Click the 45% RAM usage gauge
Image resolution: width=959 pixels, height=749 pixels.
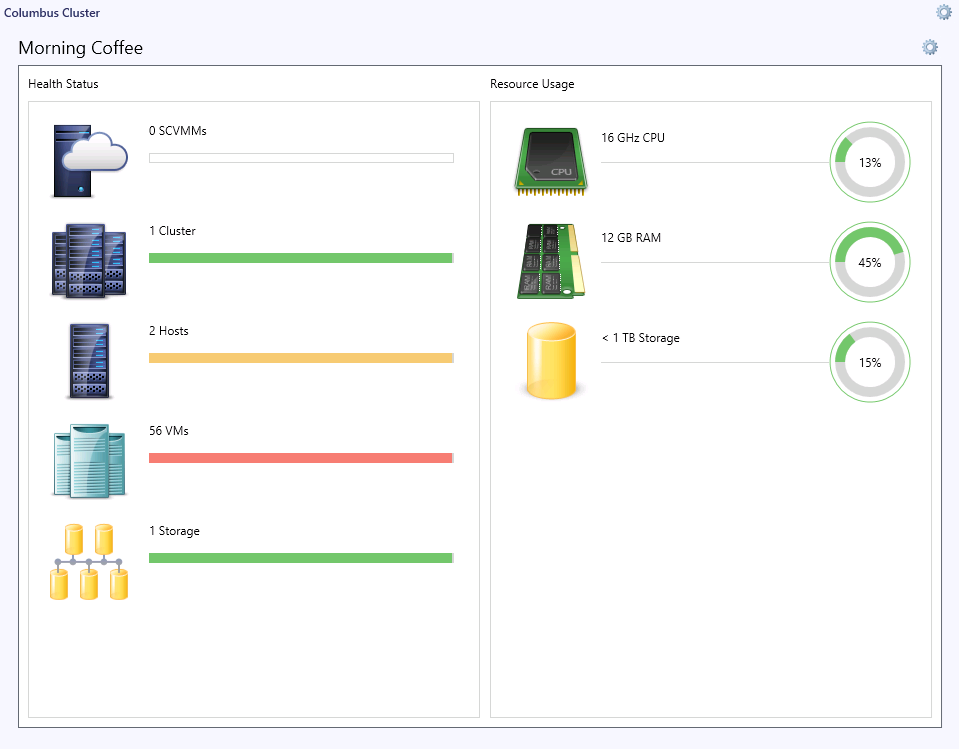[870, 262]
